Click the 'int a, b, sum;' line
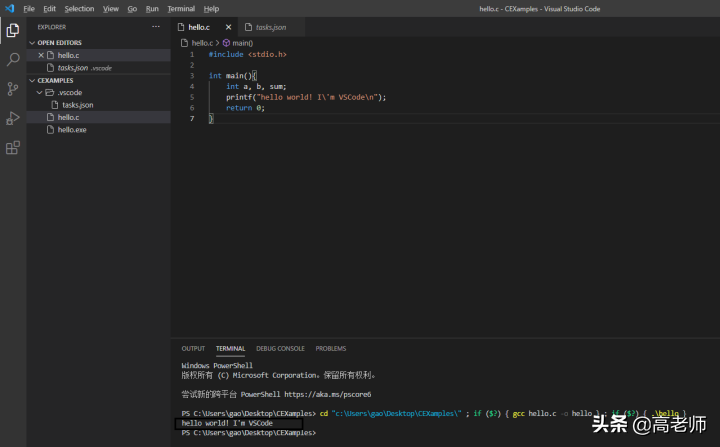This screenshot has width=720, height=447. click(256, 86)
